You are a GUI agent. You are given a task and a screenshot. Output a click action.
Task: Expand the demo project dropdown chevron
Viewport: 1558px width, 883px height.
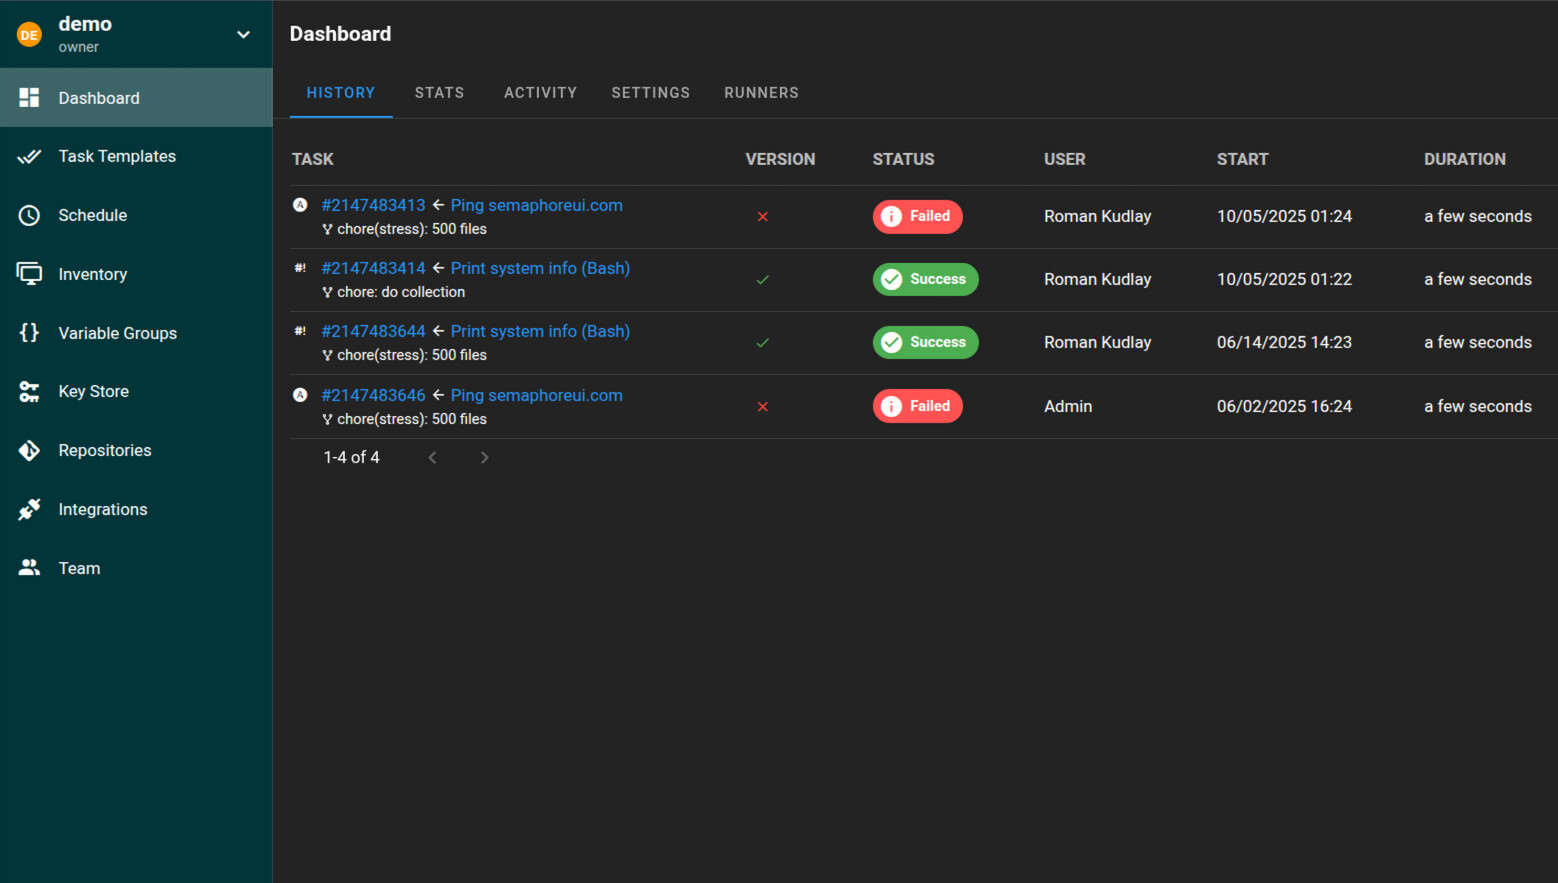point(243,35)
